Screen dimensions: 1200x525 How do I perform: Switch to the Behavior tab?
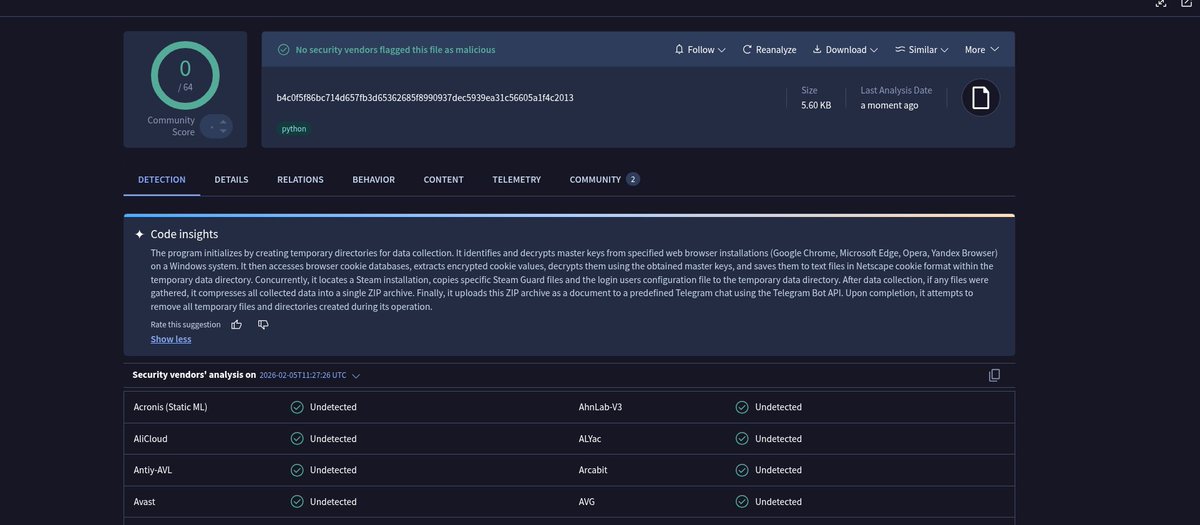(x=373, y=180)
